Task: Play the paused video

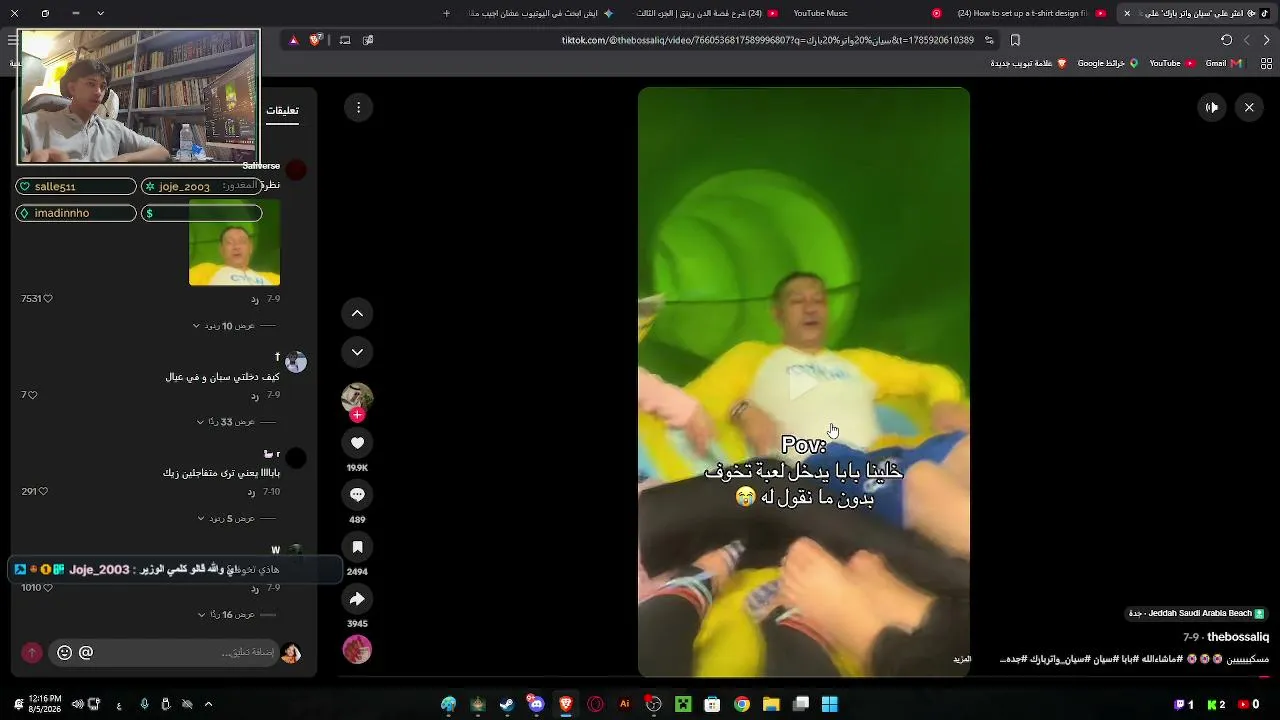Action: (x=804, y=383)
